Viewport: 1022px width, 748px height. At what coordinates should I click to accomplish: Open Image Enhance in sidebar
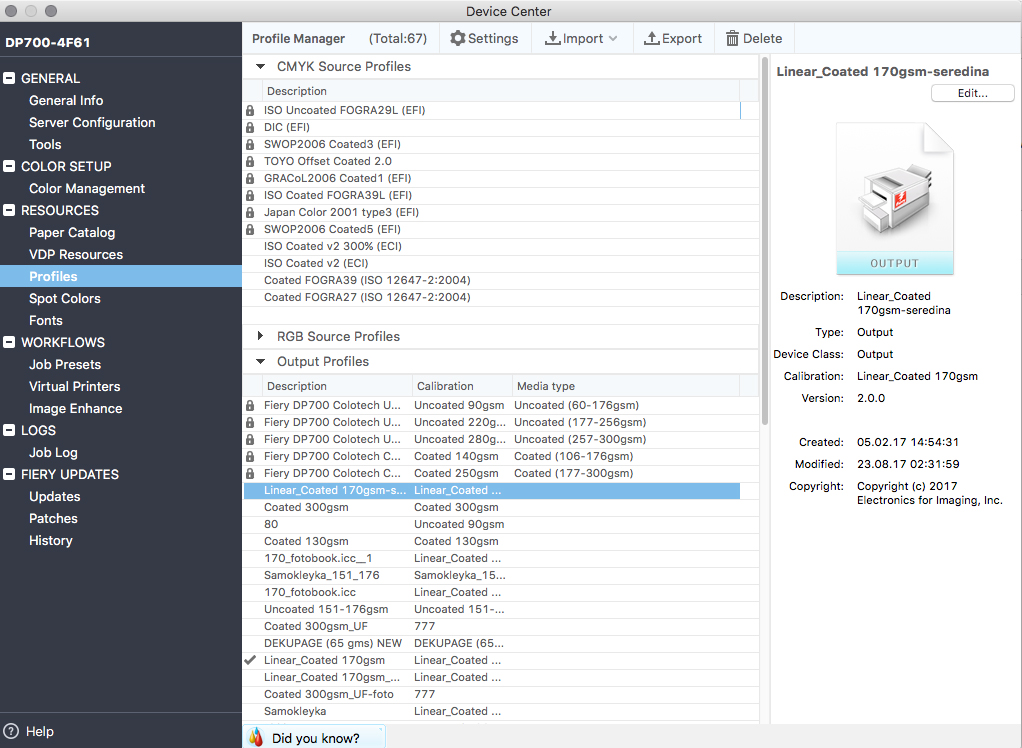tap(76, 409)
